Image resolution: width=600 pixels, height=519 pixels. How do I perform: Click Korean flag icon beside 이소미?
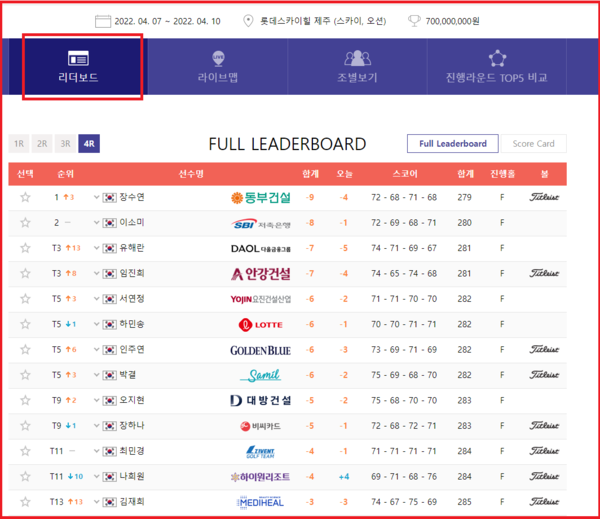coord(109,223)
